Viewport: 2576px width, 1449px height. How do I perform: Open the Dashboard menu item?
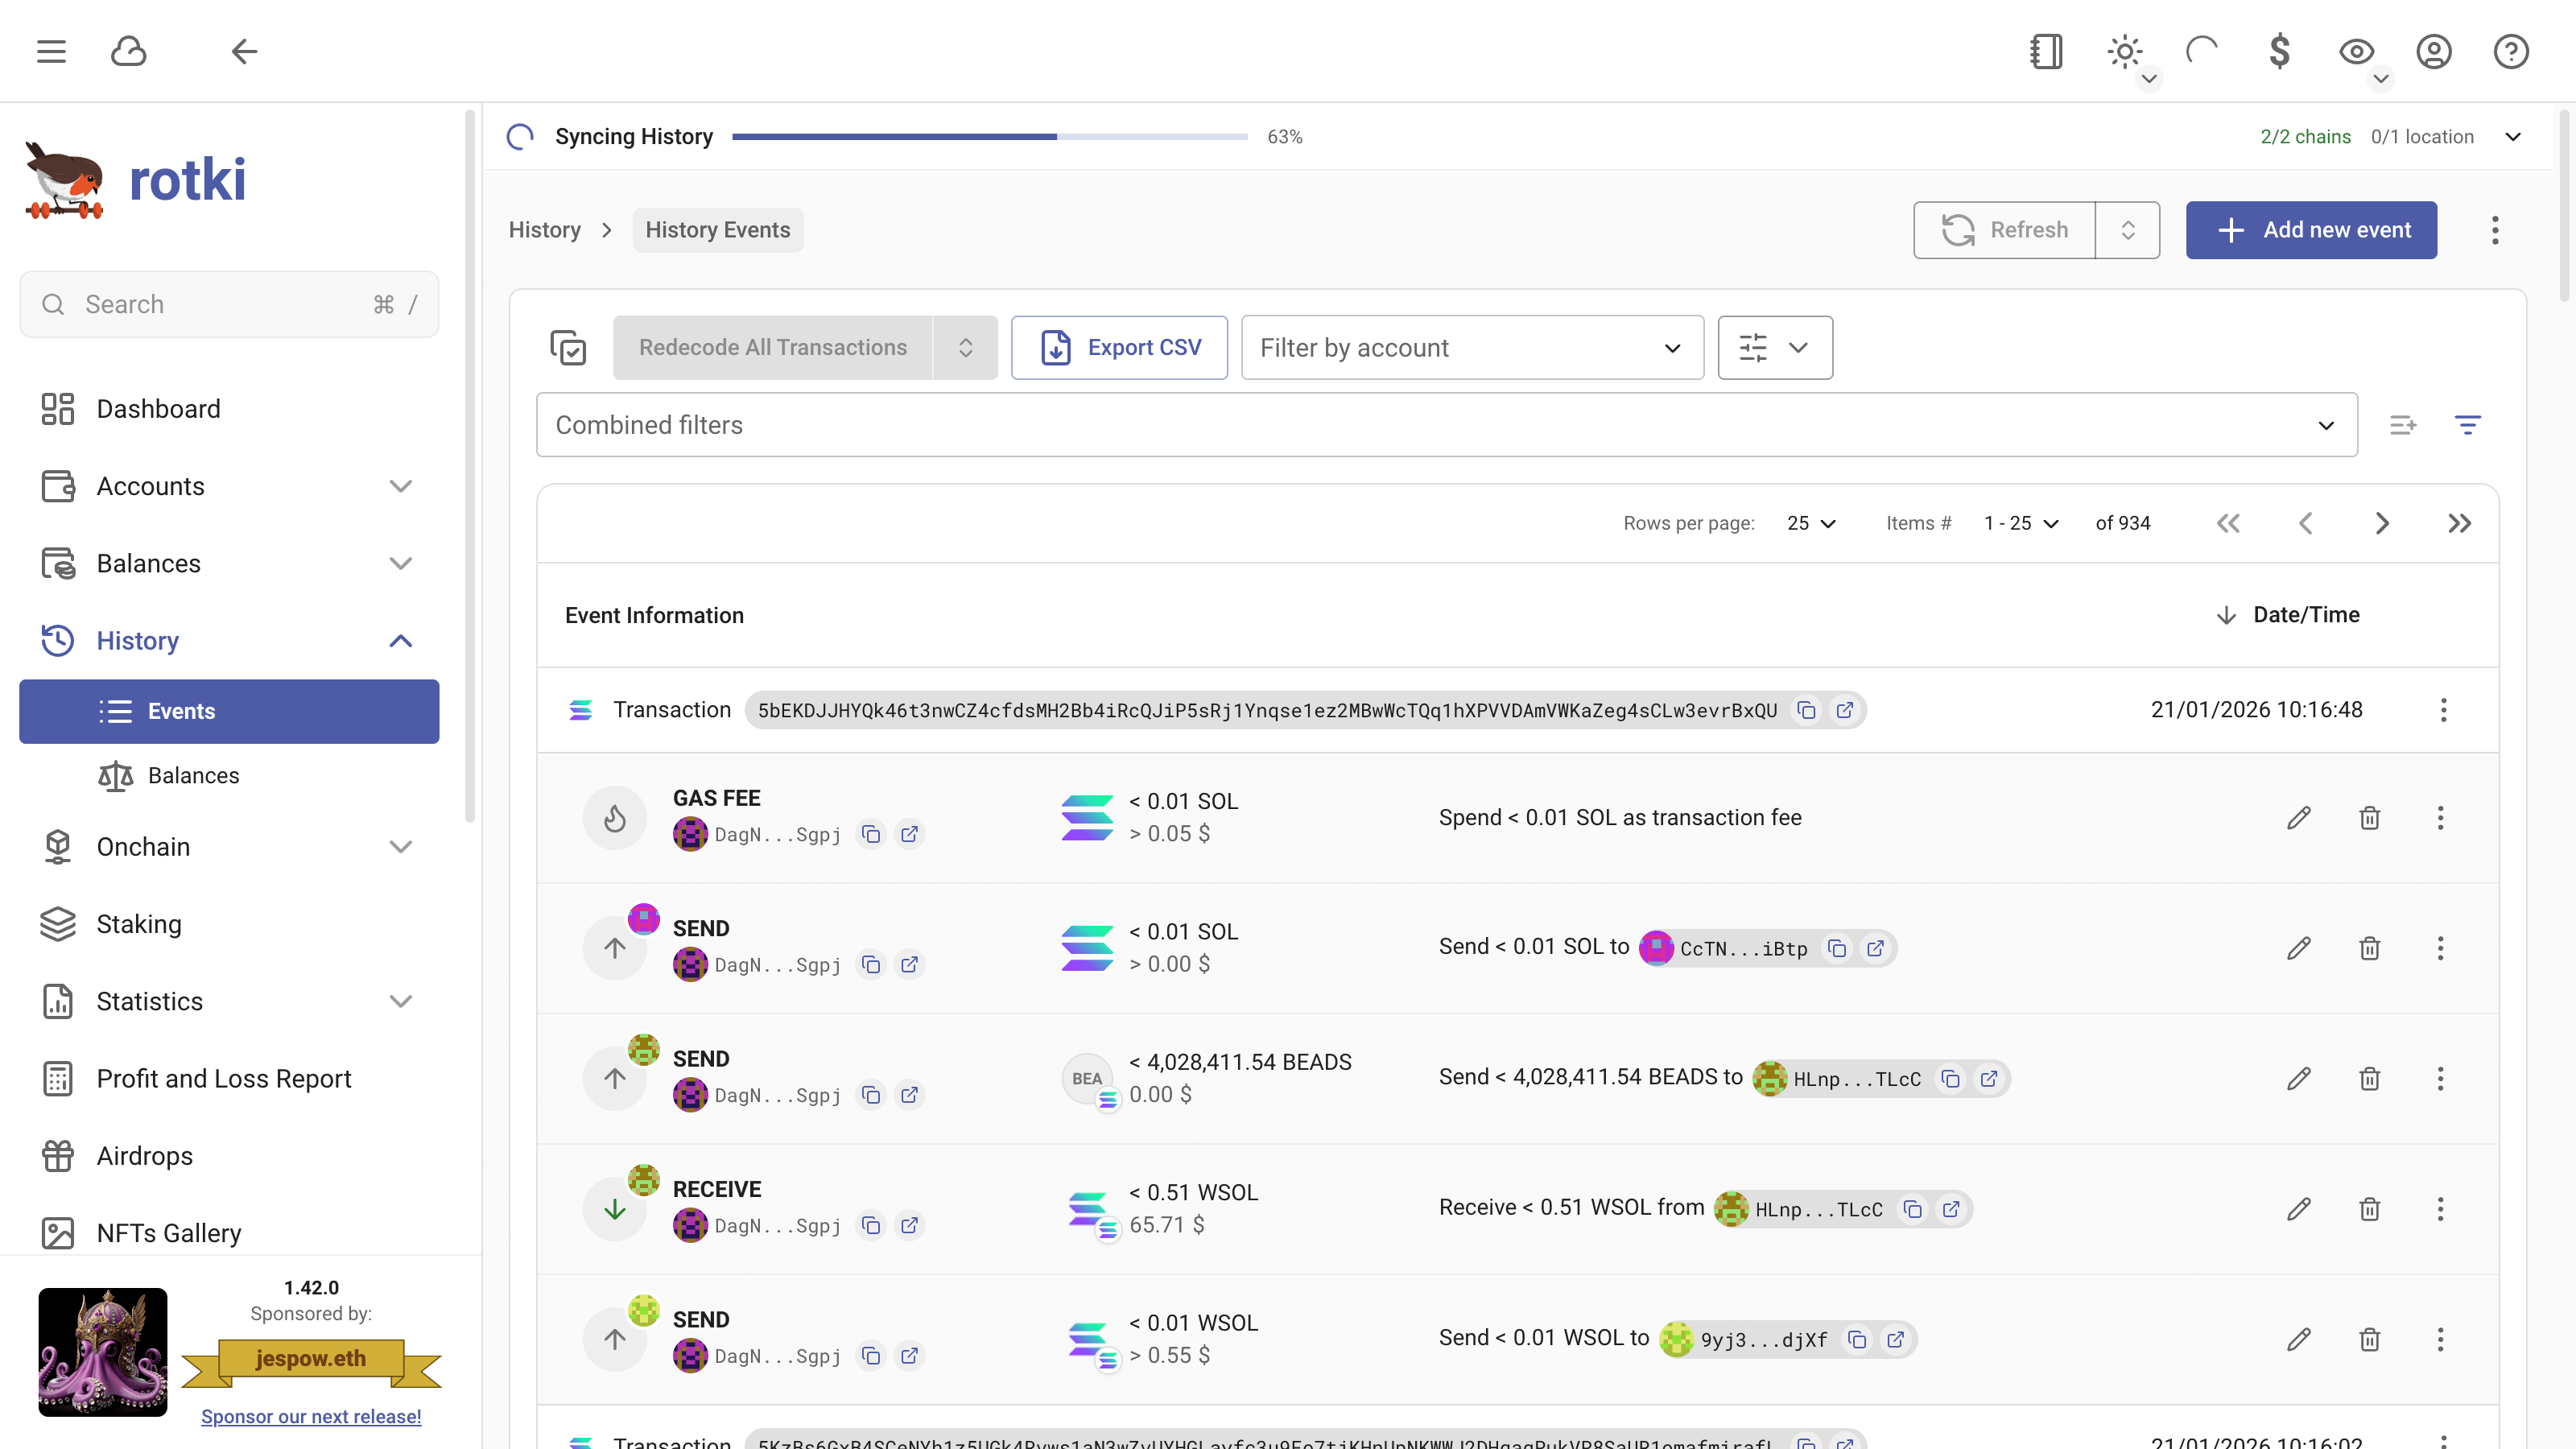pos(229,409)
